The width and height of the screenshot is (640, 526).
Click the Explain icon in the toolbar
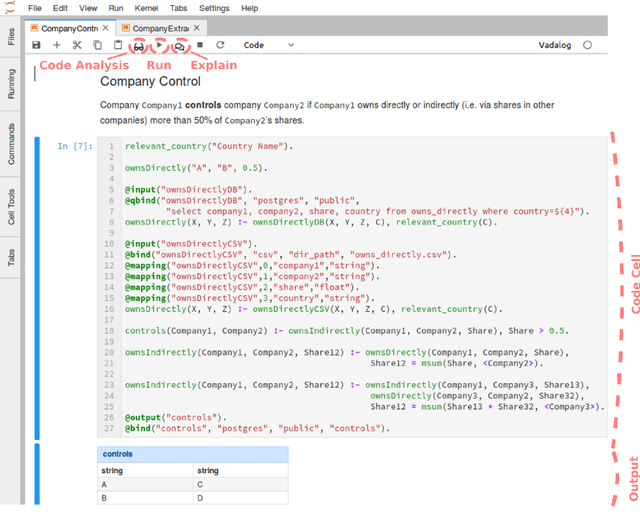pyautogui.click(x=179, y=45)
